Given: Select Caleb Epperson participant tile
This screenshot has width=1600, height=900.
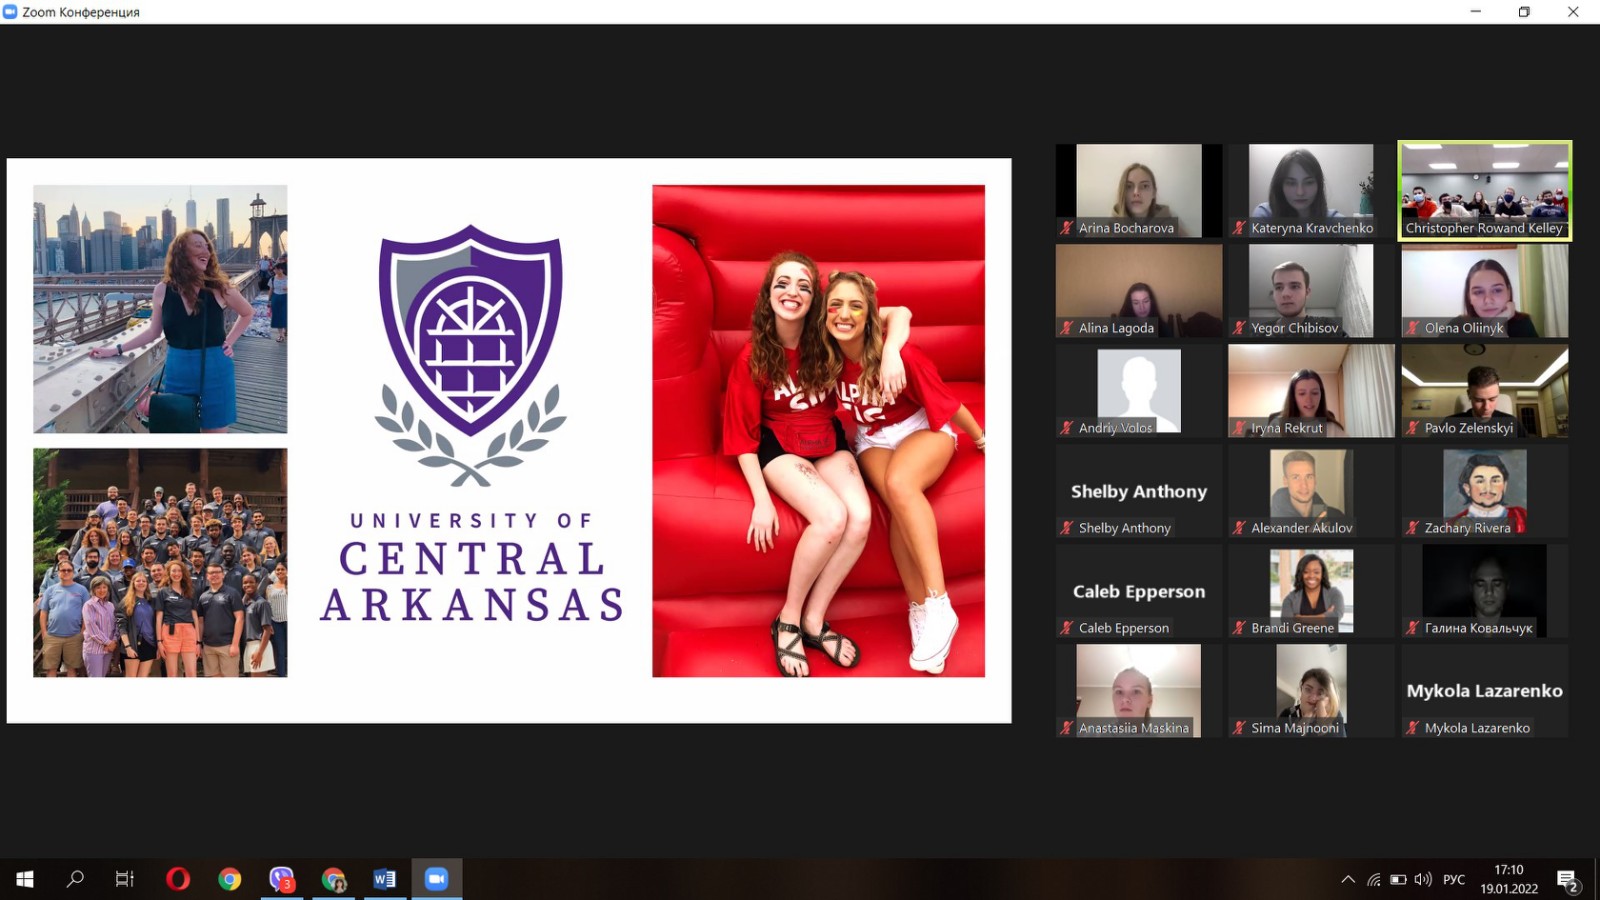Looking at the screenshot, I should (x=1139, y=591).
